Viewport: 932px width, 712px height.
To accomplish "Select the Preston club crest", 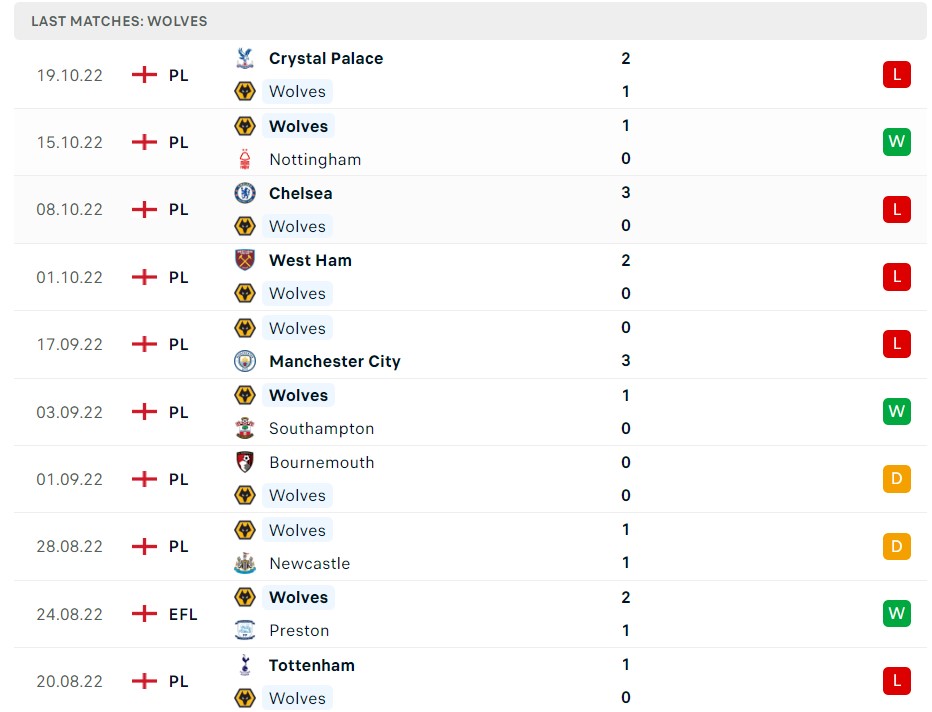I will click(244, 630).
